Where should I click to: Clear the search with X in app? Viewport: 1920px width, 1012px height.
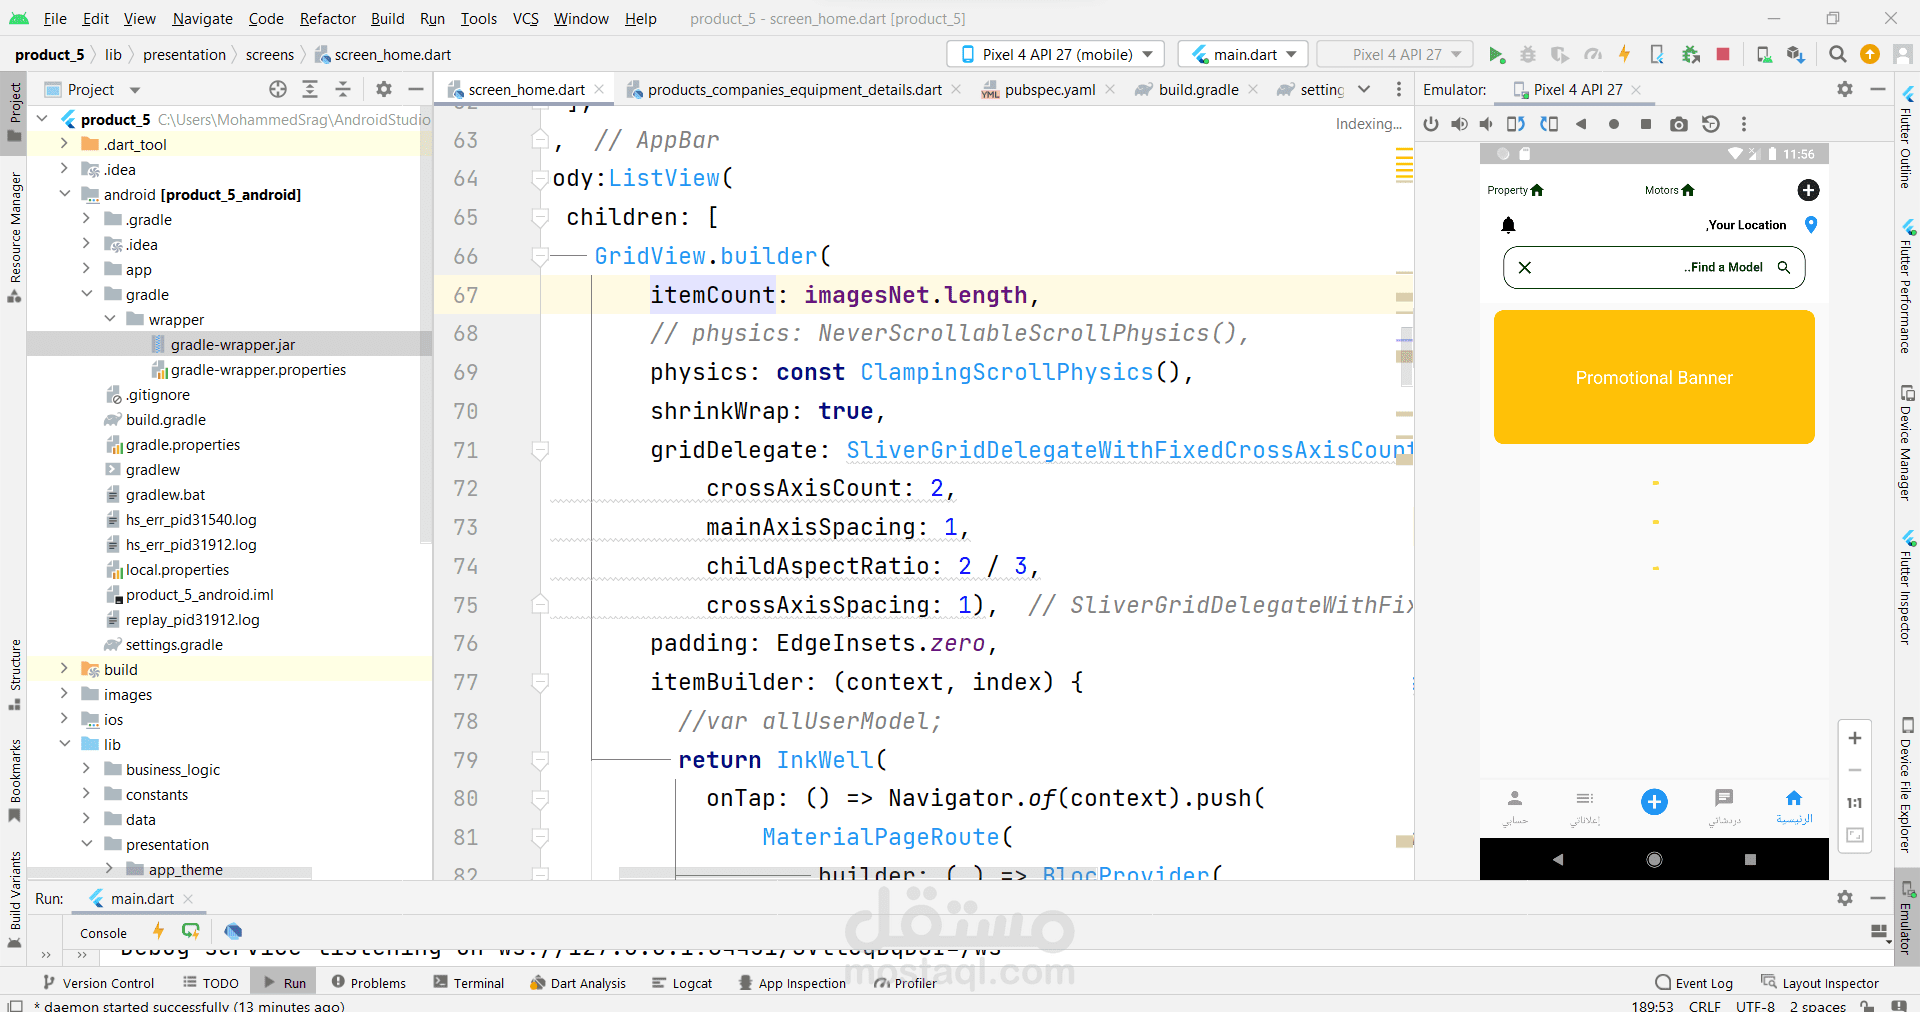[x=1524, y=267]
